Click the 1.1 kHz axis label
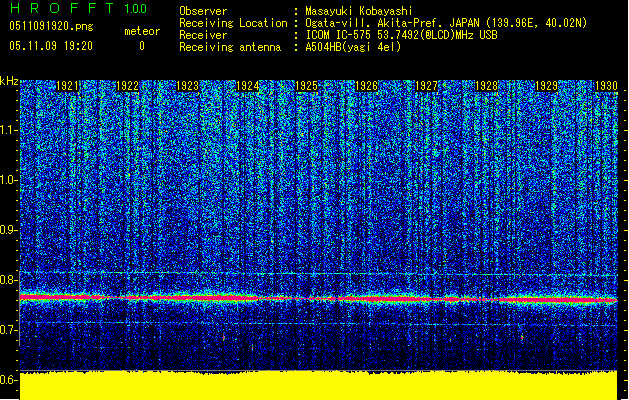 9,130
